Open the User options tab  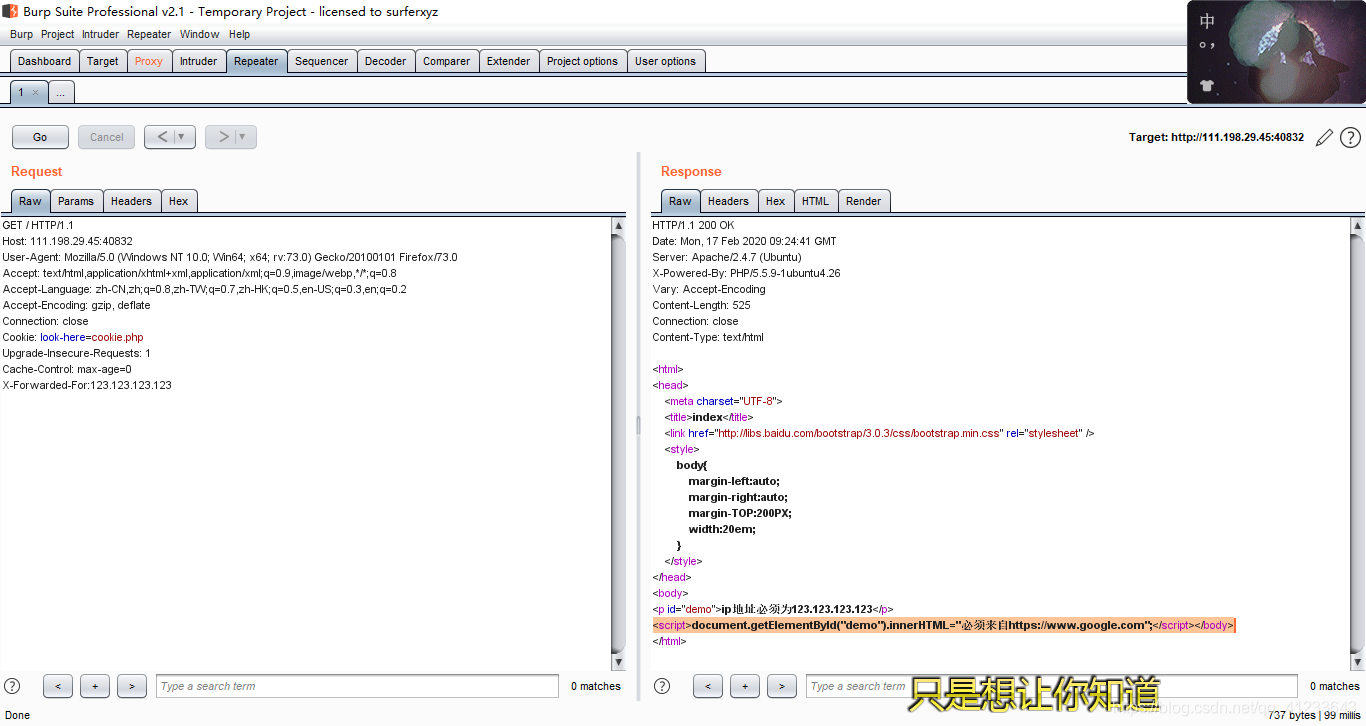[665, 61]
